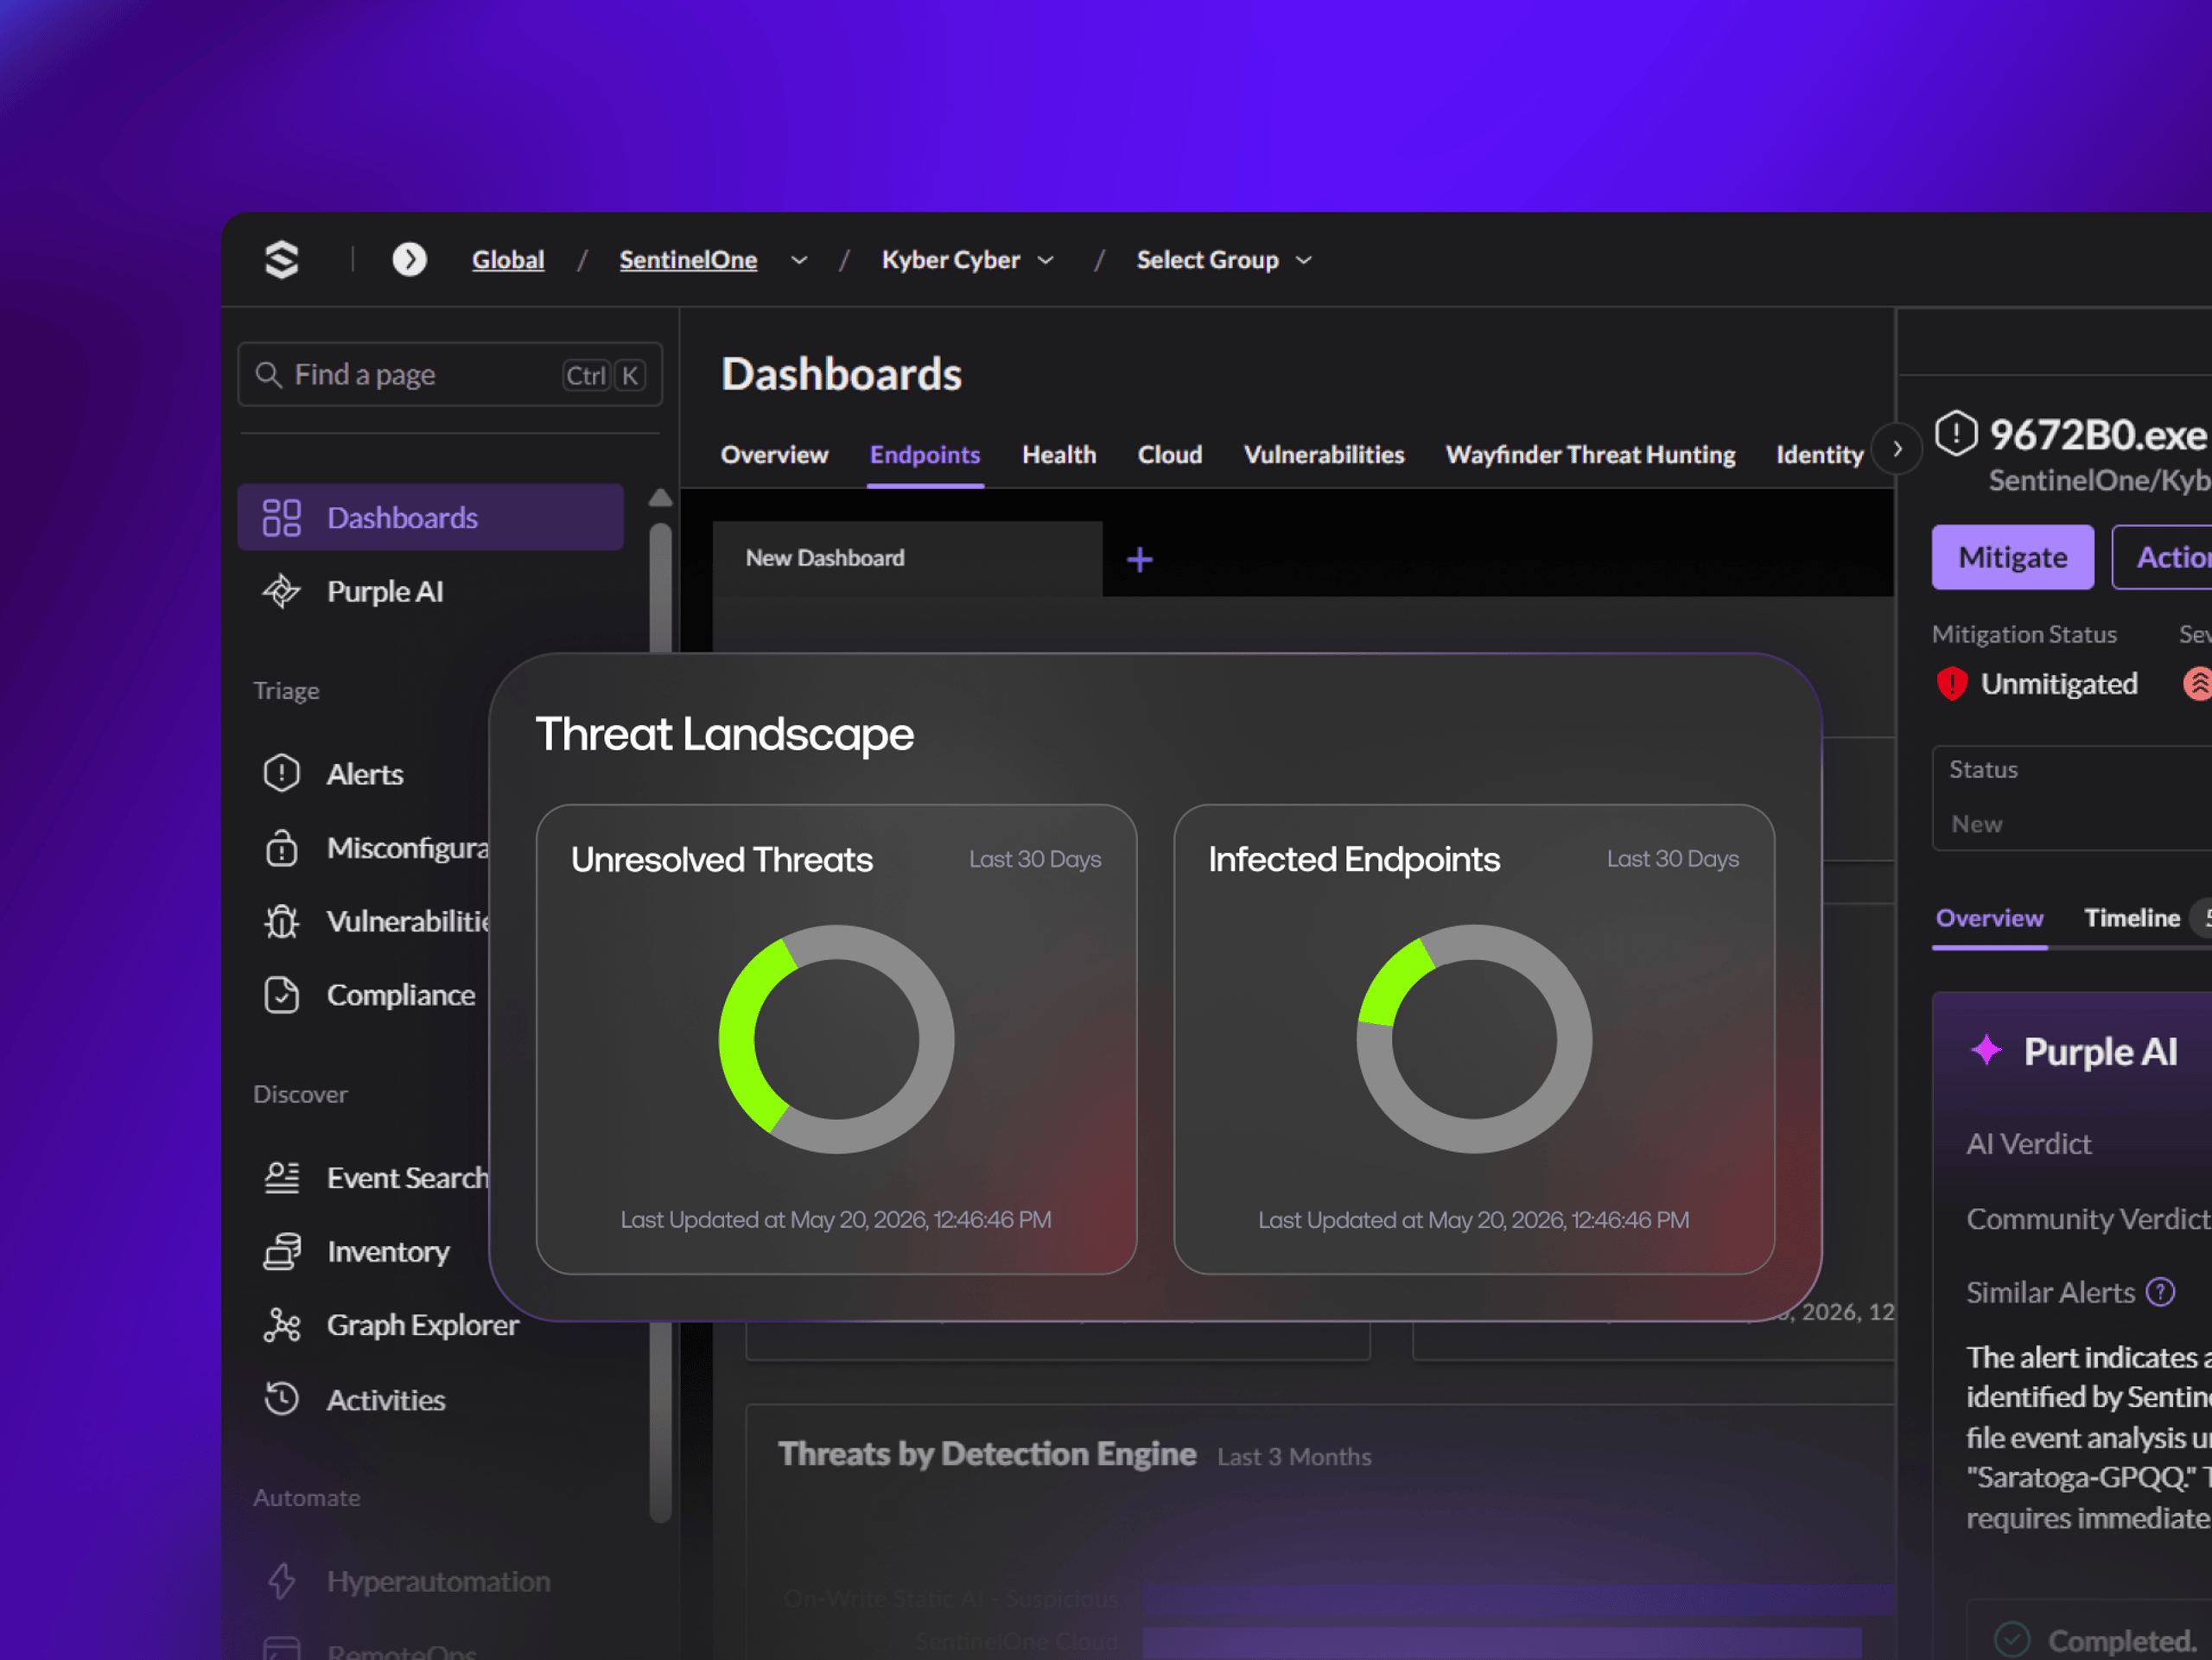Click the alert icon beside 9672B0.exe

click(x=1956, y=434)
